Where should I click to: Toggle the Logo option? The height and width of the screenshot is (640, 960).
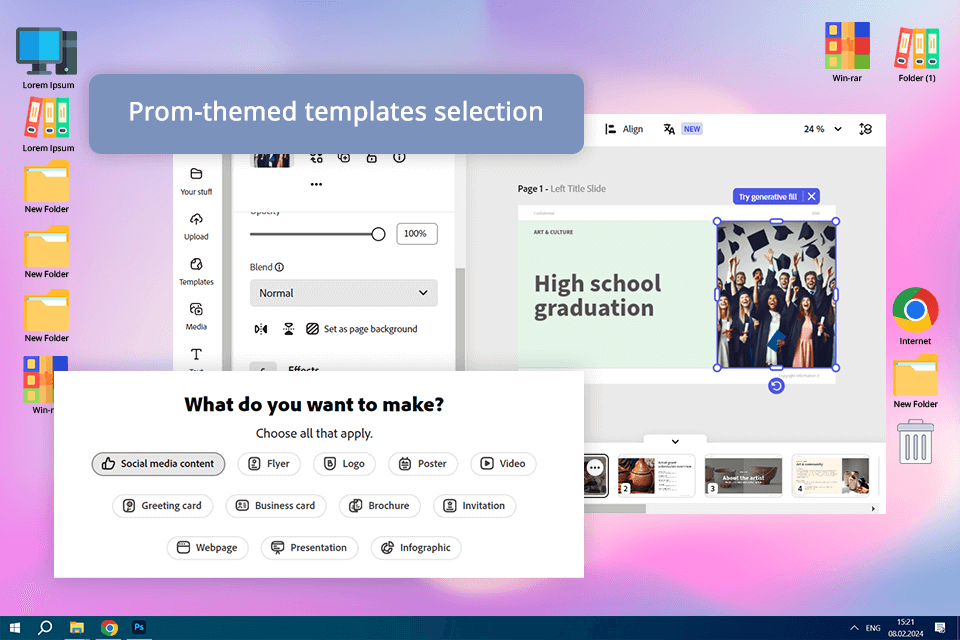click(344, 464)
